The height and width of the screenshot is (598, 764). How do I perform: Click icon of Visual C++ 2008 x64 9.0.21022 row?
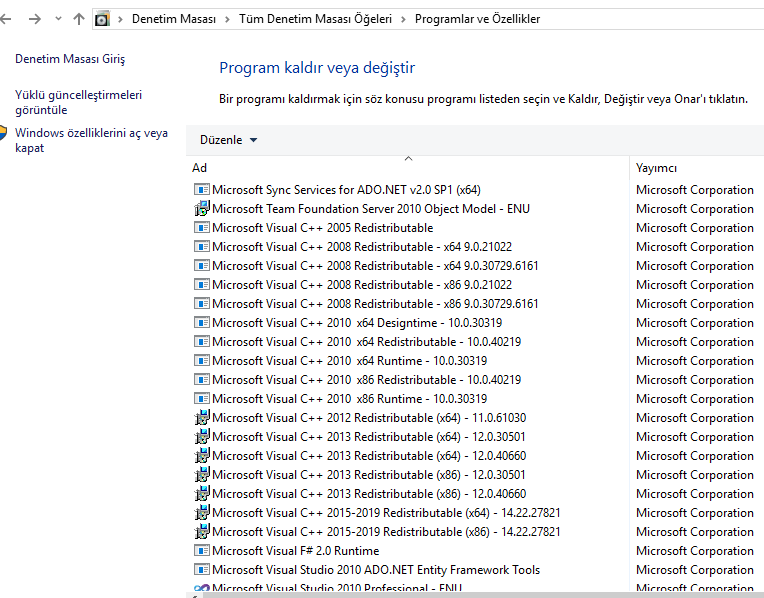click(202, 247)
